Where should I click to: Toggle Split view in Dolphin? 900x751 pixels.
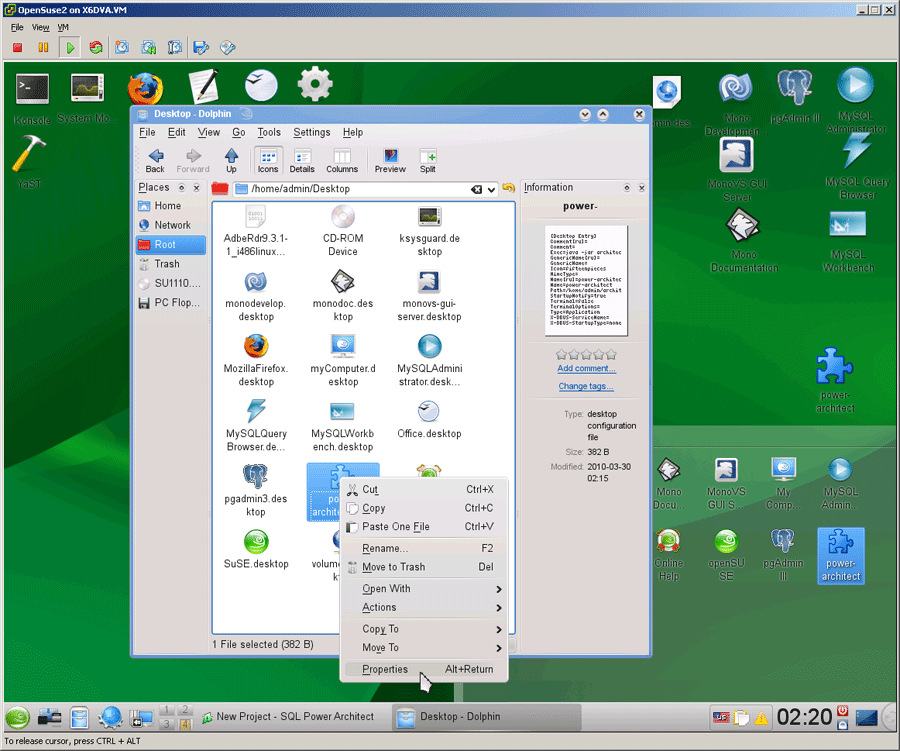point(428,160)
